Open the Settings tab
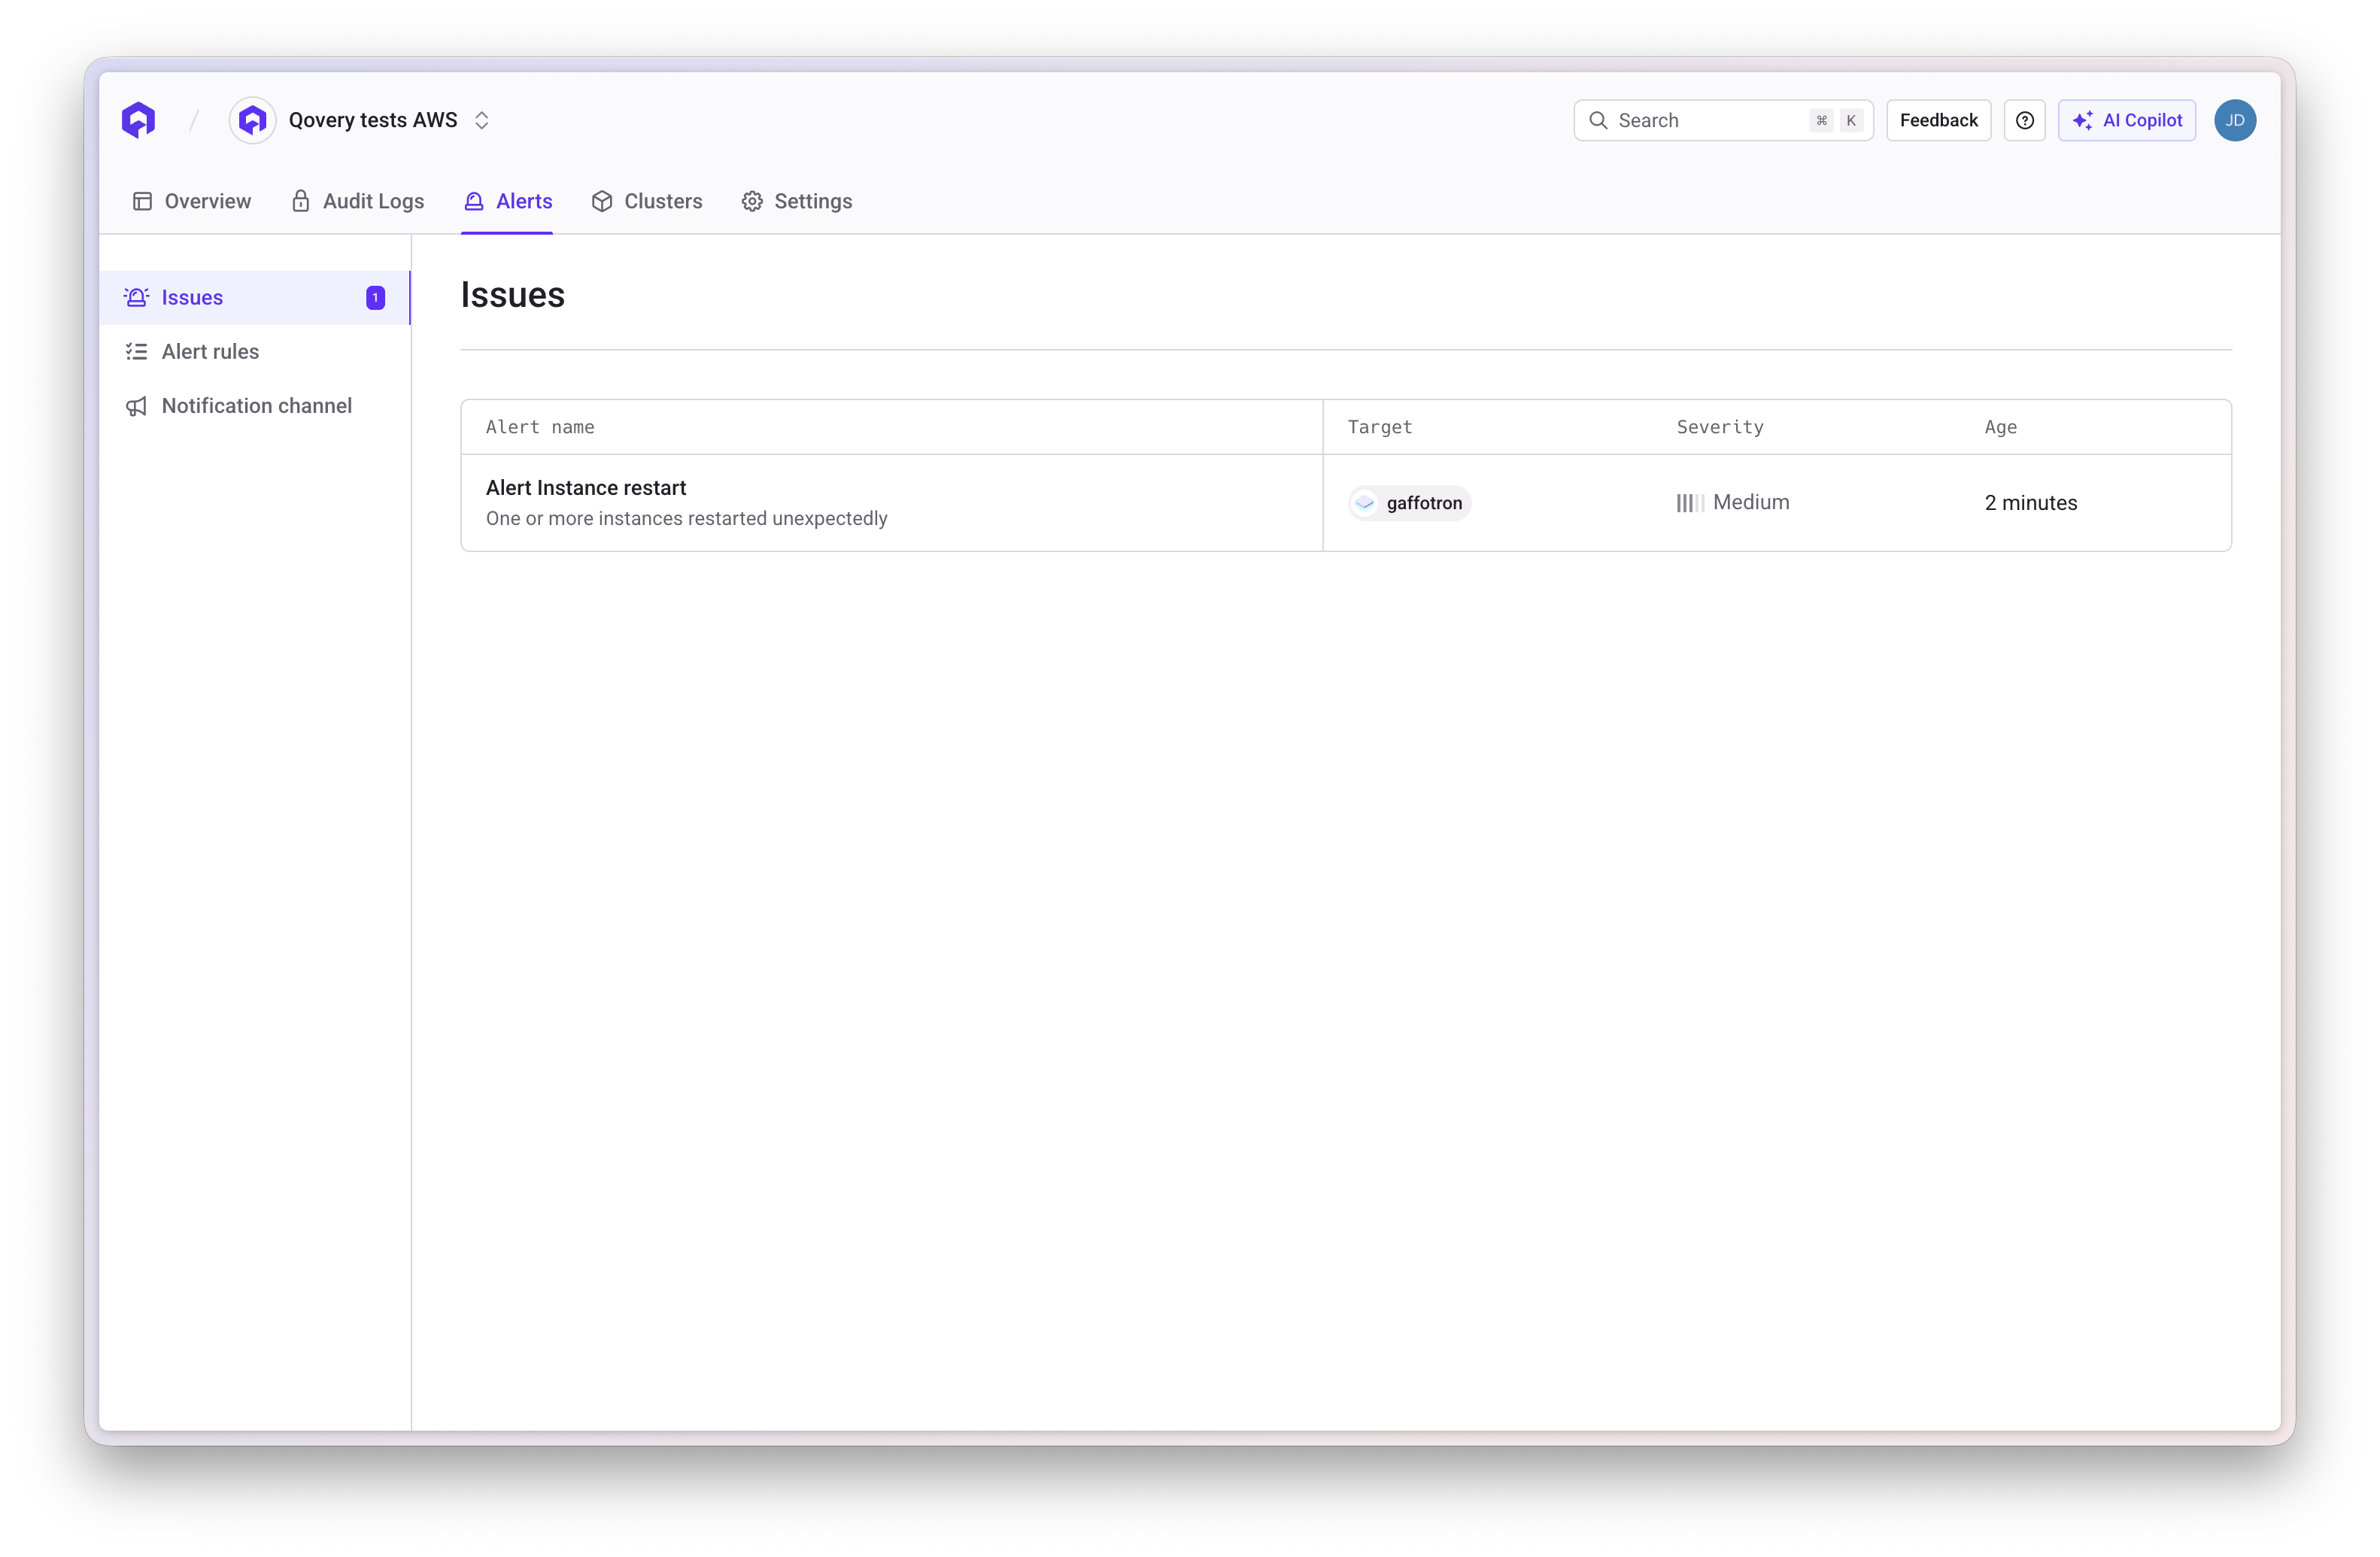Image resolution: width=2380 pixels, height=1557 pixels. coord(797,201)
